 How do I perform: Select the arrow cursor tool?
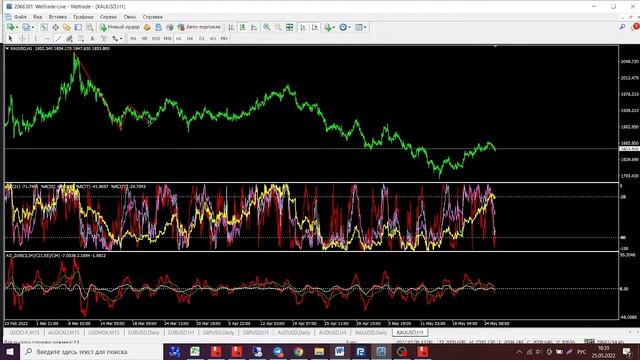click(11, 38)
